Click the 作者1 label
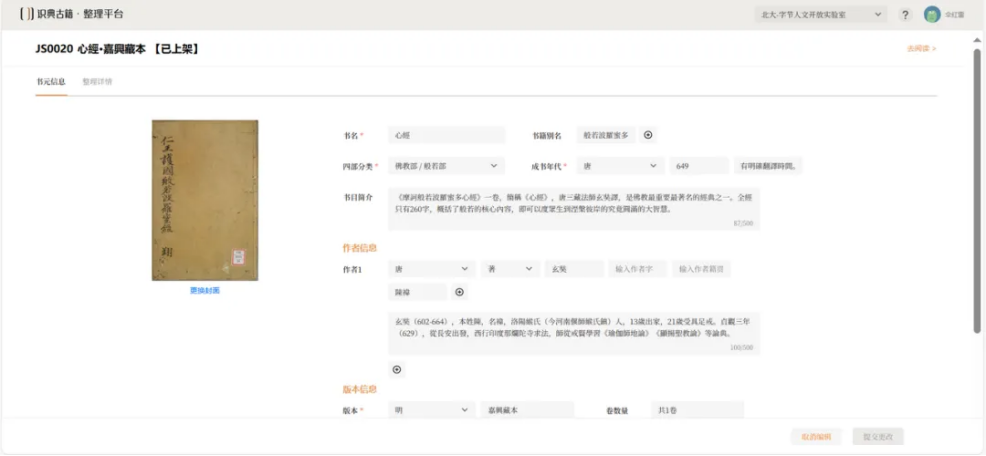This screenshot has height=456, width=986. (x=352, y=269)
